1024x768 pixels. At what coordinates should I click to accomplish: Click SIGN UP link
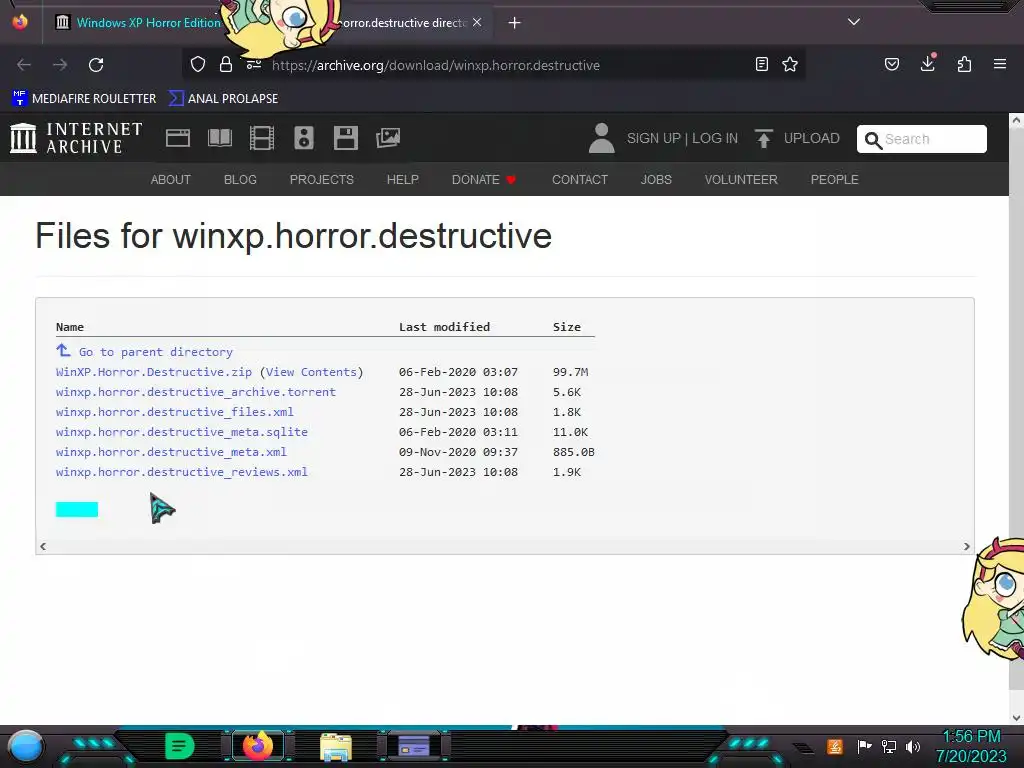[x=653, y=138]
